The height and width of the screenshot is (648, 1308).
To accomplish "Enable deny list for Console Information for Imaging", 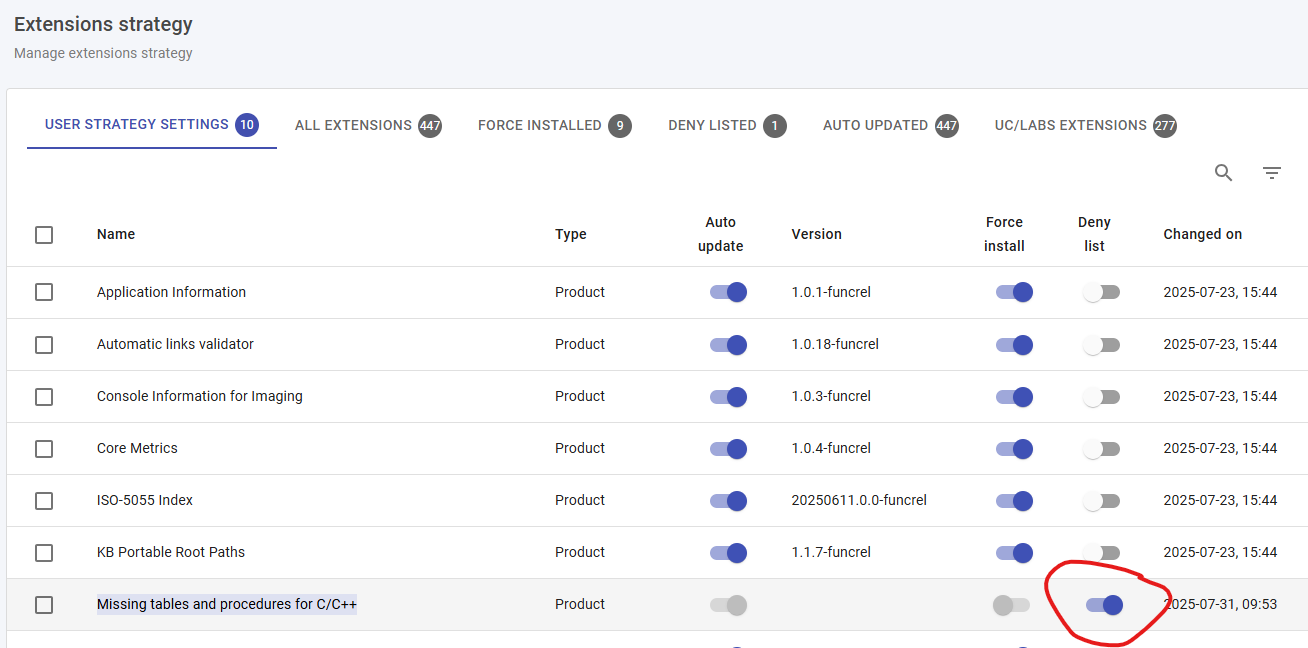I will tap(1101, 397).
